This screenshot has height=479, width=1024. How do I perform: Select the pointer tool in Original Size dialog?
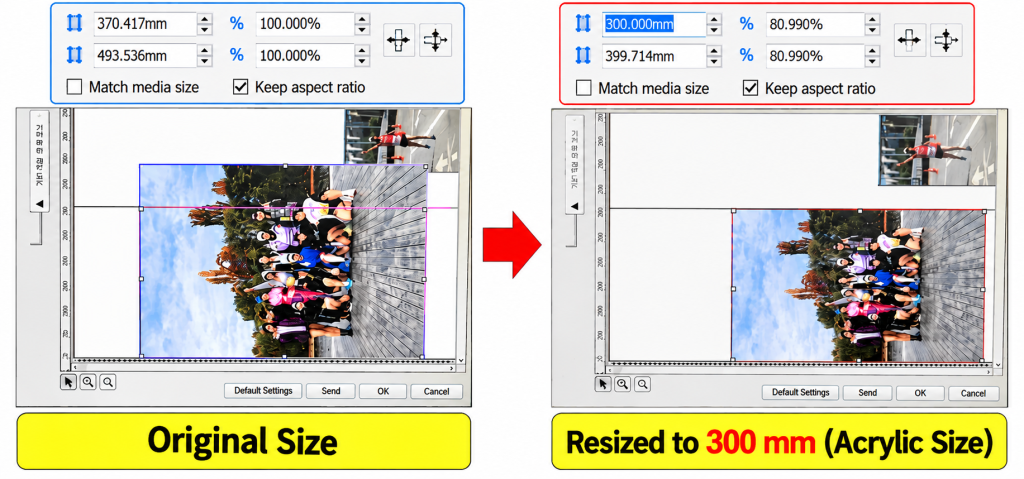(69, 382)
